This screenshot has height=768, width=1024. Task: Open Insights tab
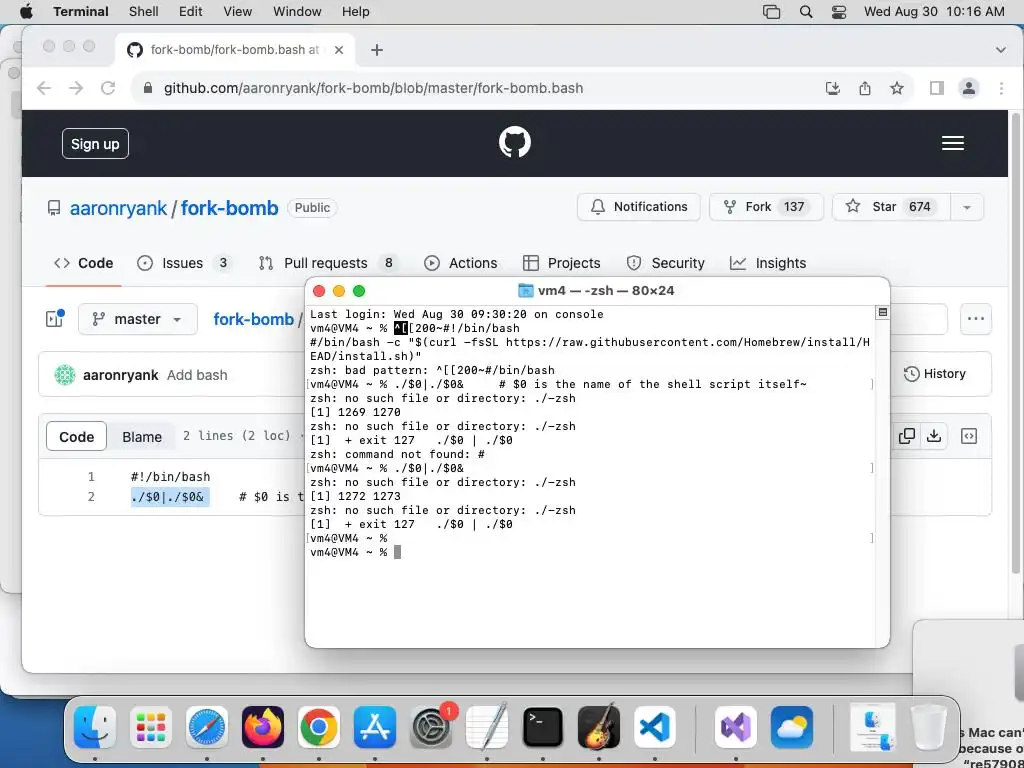click(768, 263)
